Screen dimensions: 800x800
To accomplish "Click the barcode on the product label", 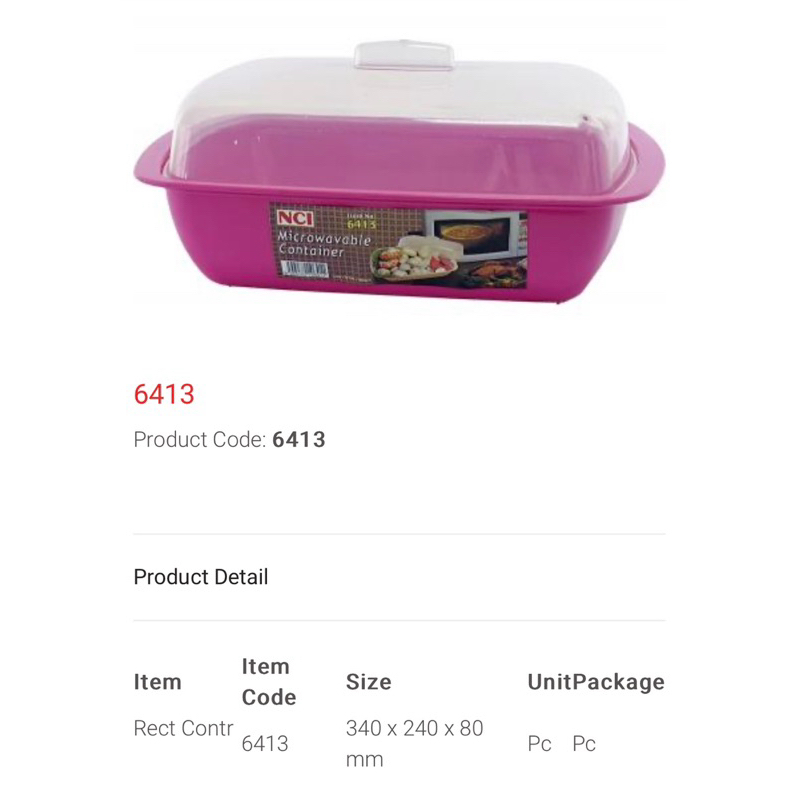I will tap(305, 269).
